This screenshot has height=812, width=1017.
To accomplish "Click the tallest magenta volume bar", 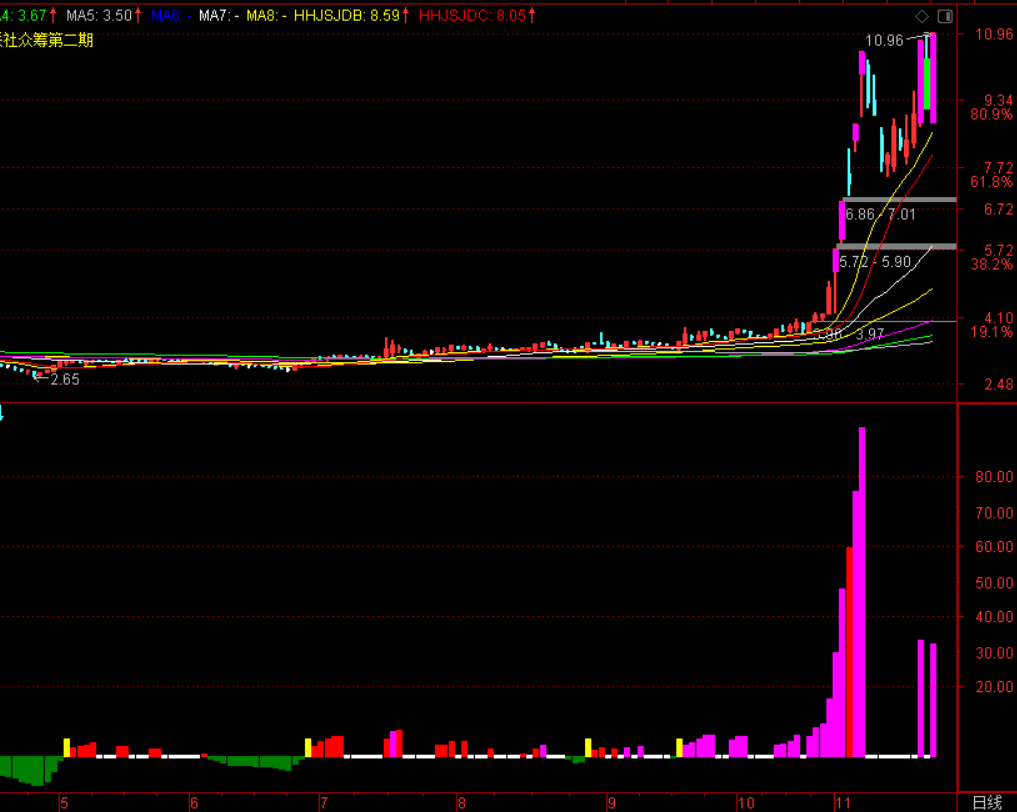I will pos(861,592).
